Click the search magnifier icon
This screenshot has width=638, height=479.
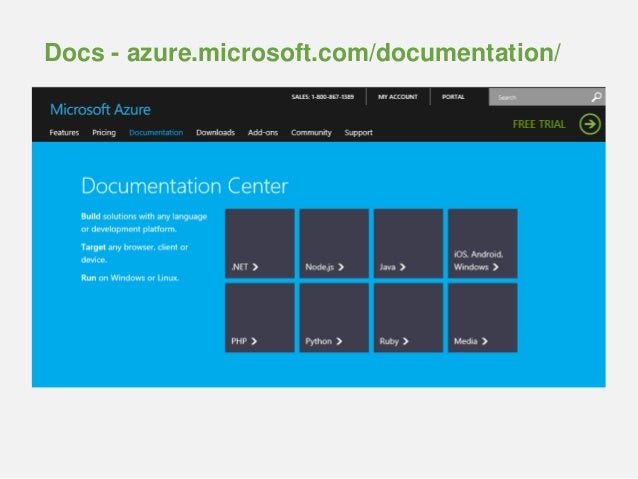pos(596,97)
